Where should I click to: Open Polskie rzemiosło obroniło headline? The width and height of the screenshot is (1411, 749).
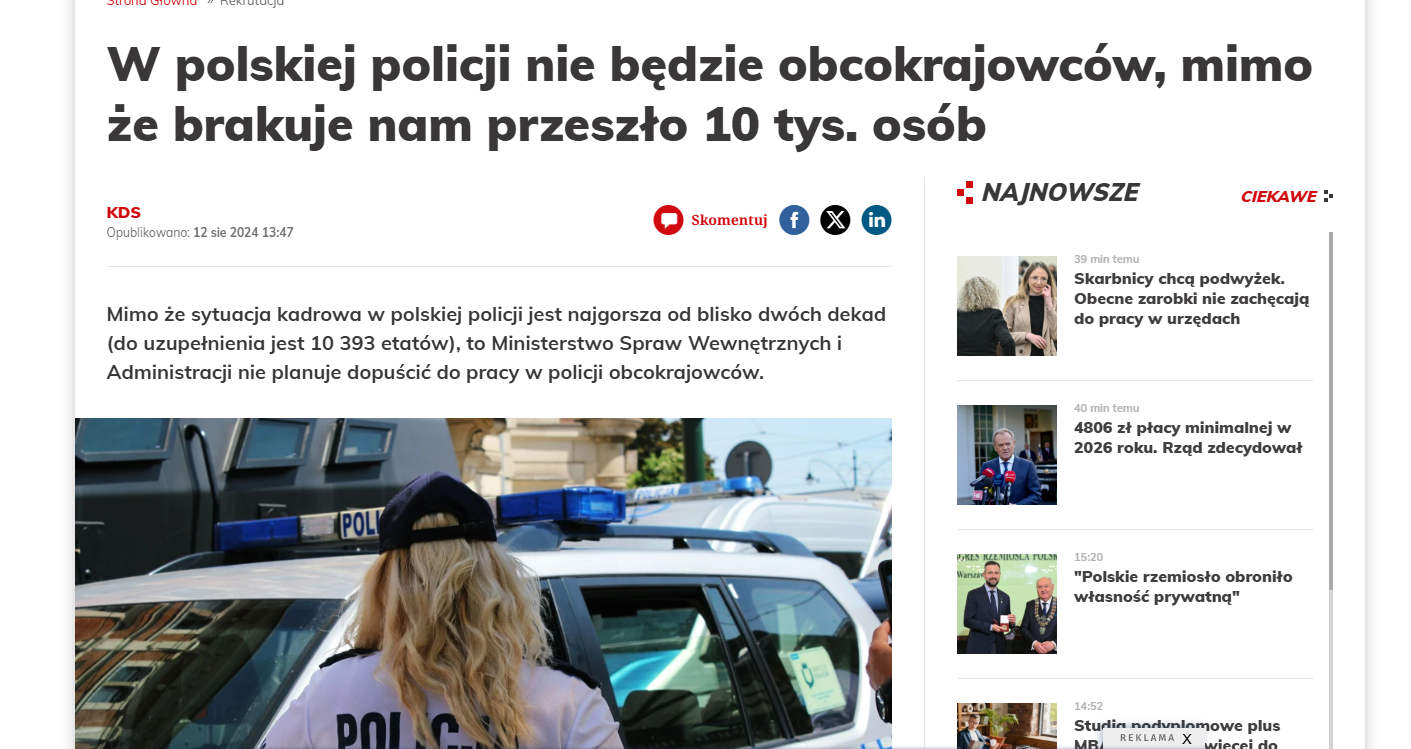click(x=1183, y=587)
